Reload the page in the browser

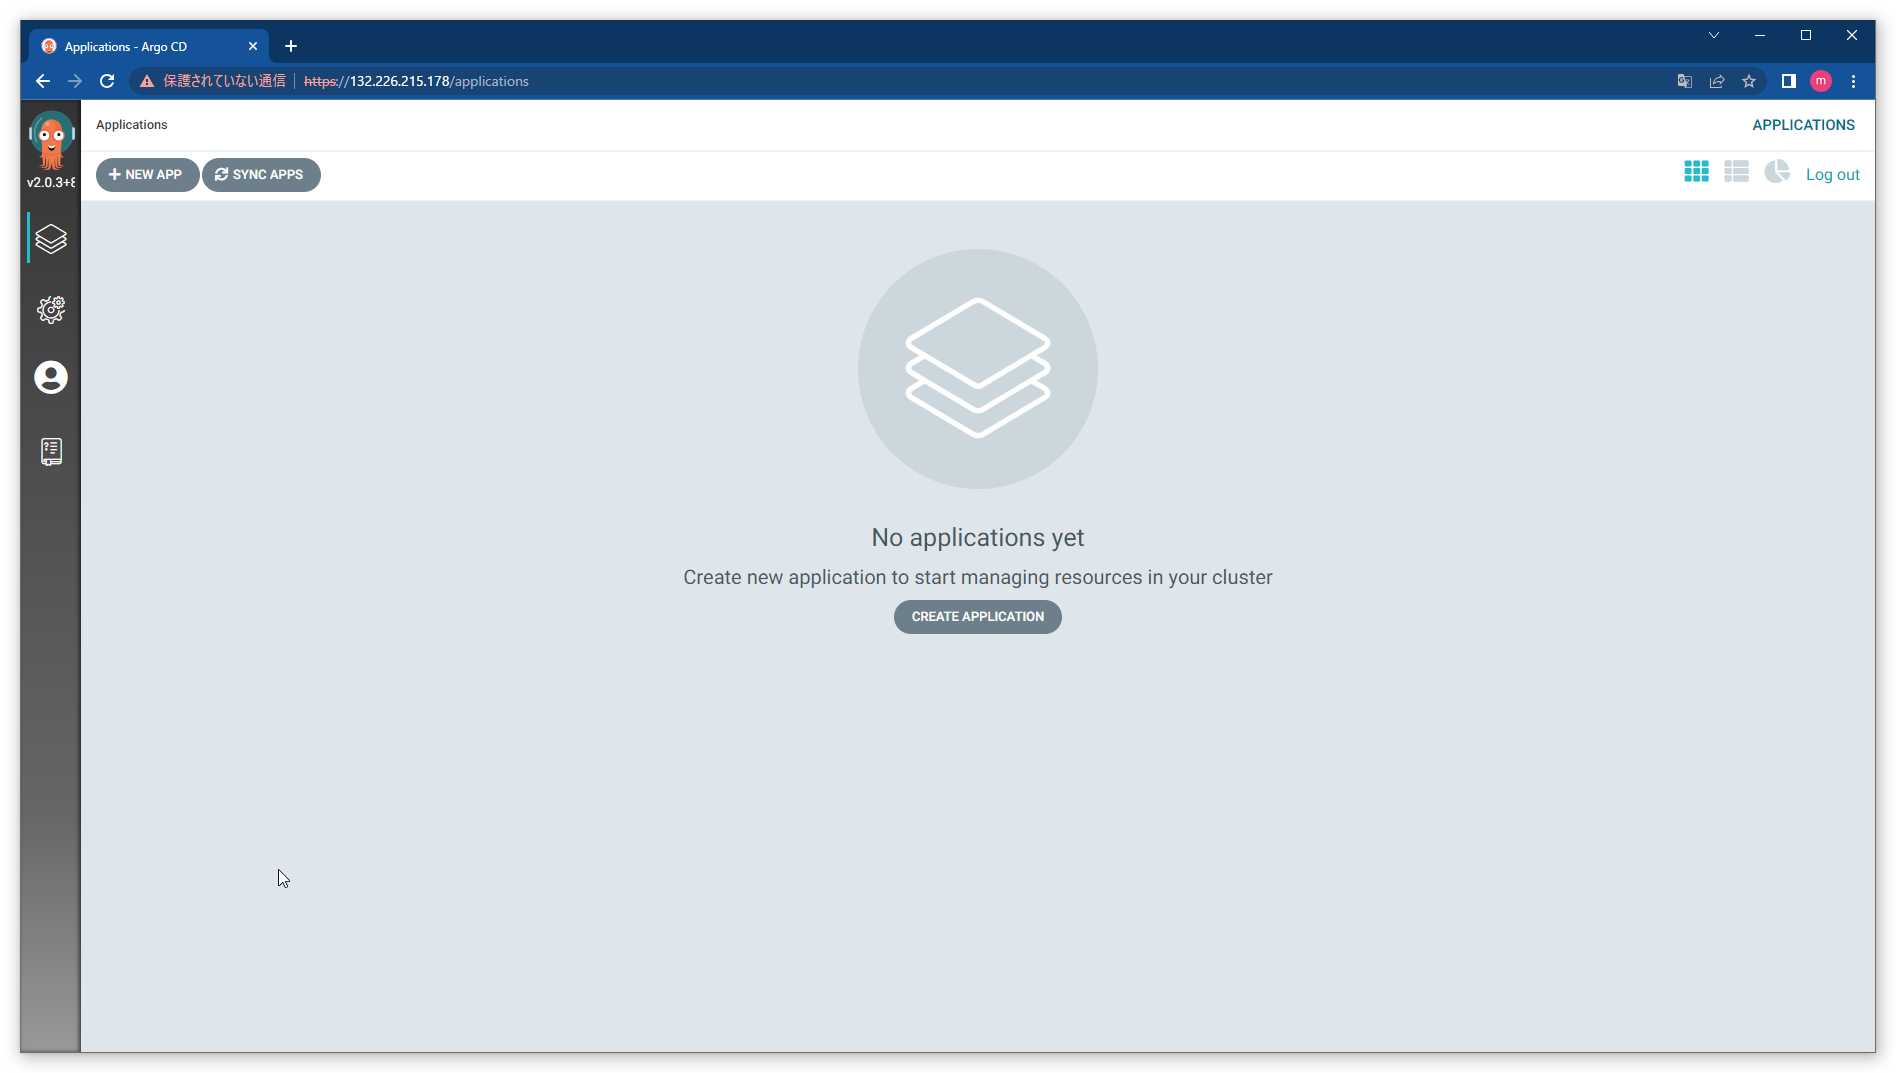[107, 81]
